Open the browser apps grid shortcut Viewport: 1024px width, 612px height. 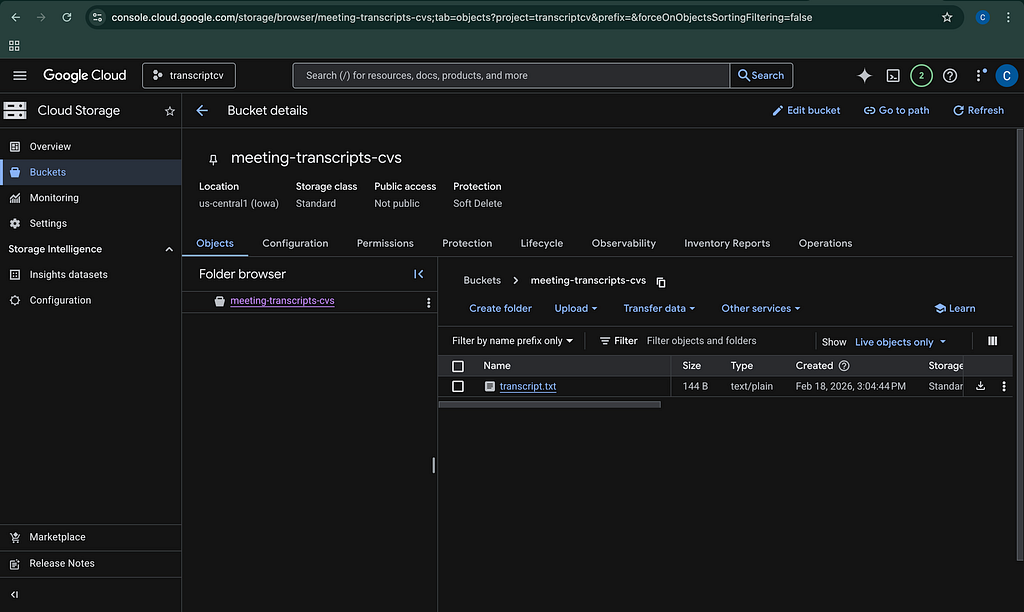pyautogui.click(x=14, y=46)
